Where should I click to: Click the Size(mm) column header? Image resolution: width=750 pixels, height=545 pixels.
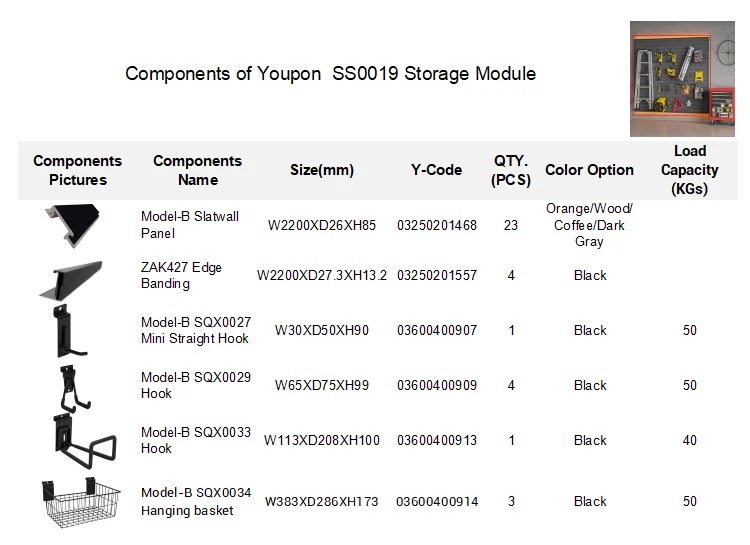coord(321,170)
